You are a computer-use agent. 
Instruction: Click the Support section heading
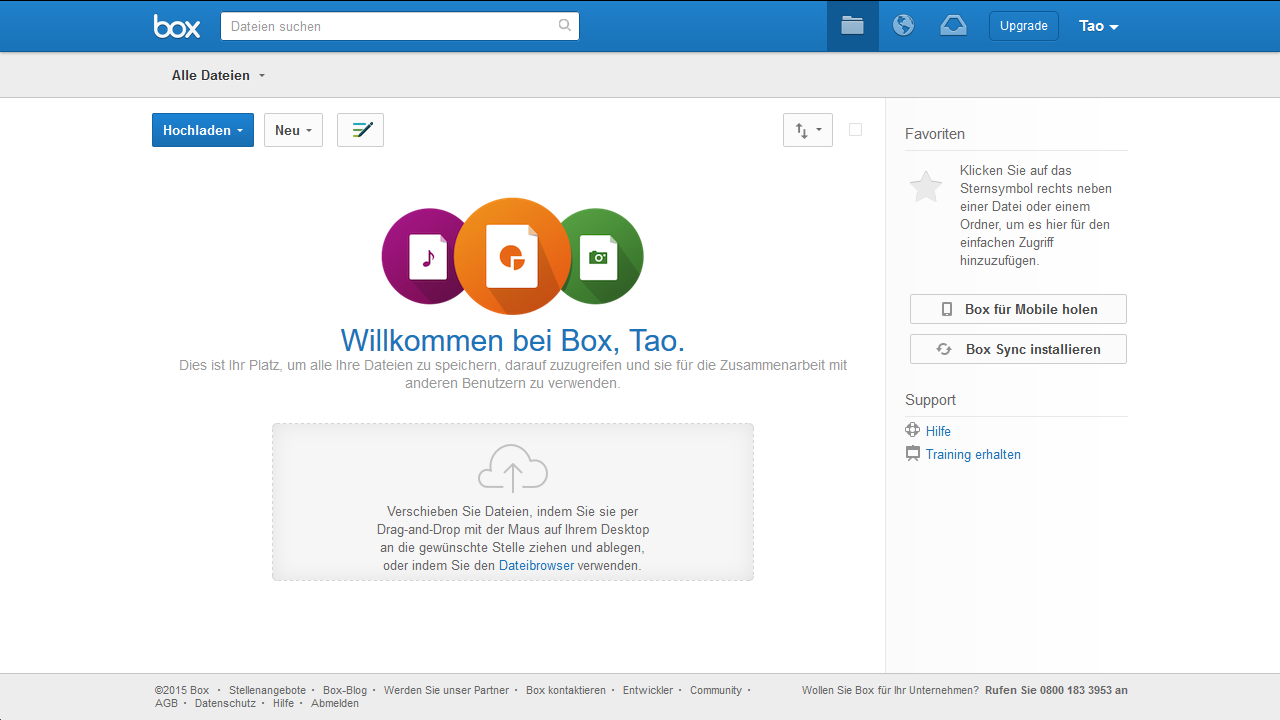(930, 400)
